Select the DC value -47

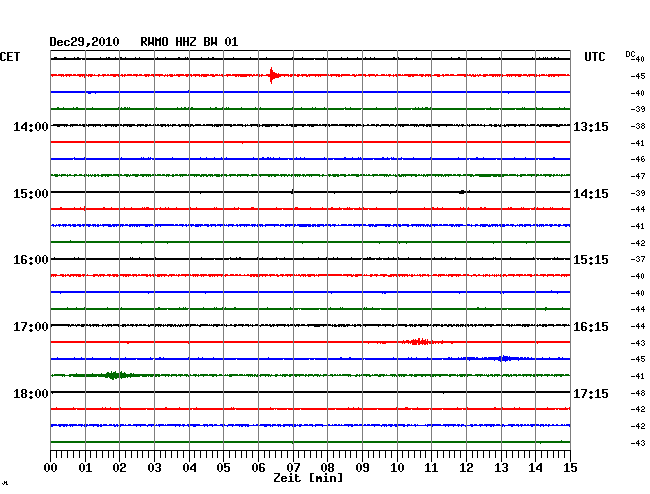point(638,176)
